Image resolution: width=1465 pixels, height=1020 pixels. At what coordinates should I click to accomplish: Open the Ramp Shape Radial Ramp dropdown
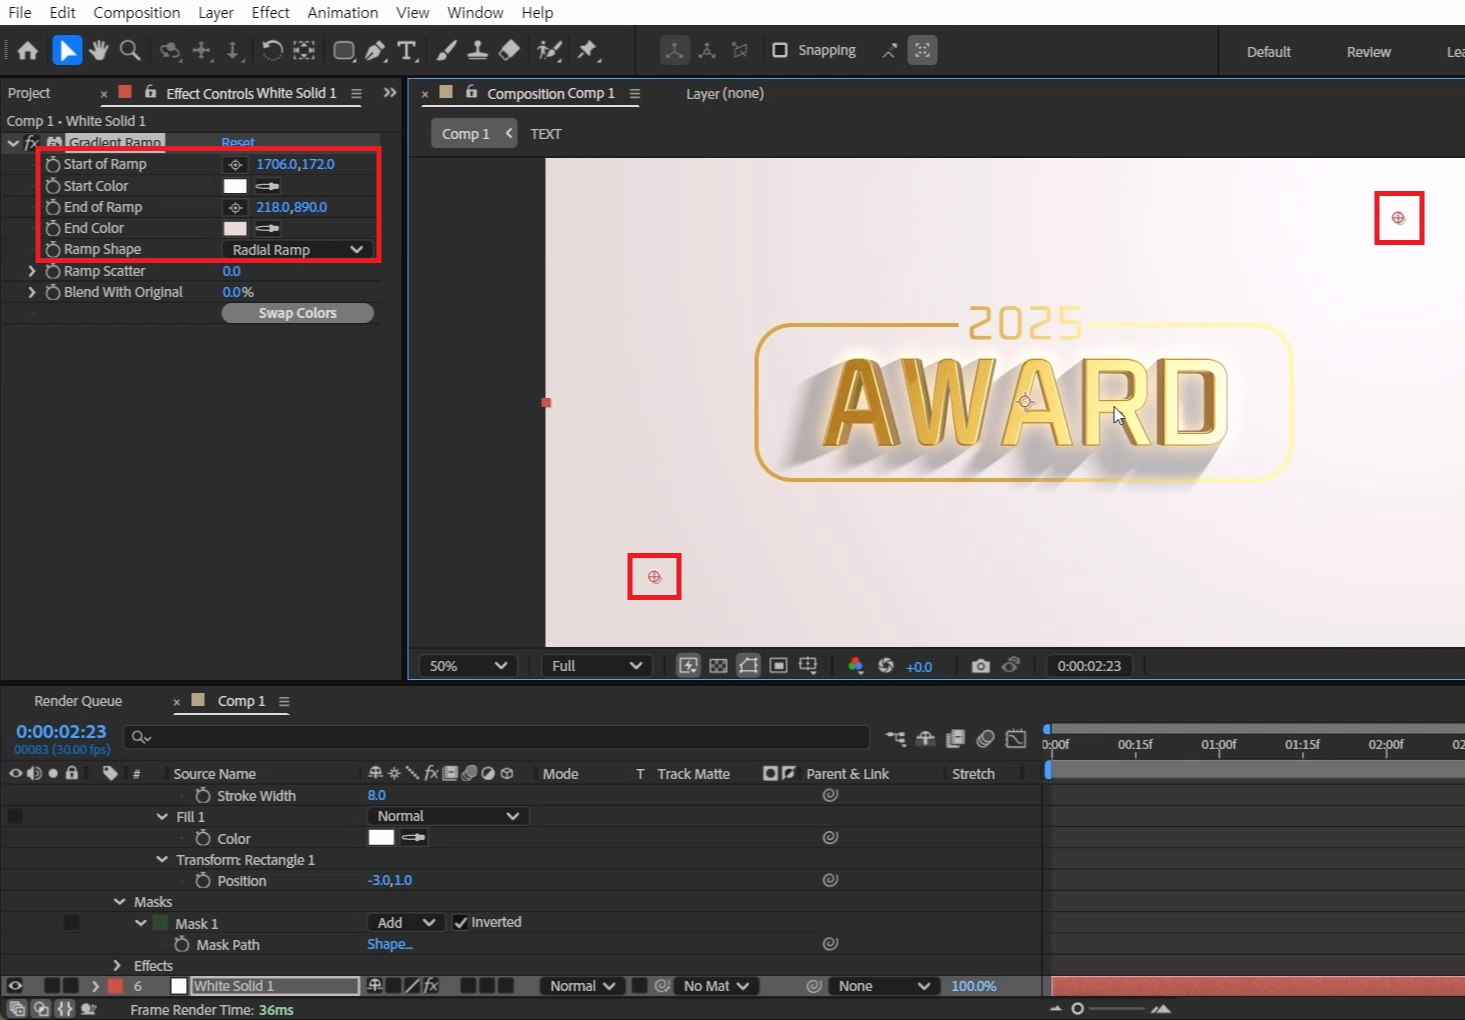(x=297, y=250)
